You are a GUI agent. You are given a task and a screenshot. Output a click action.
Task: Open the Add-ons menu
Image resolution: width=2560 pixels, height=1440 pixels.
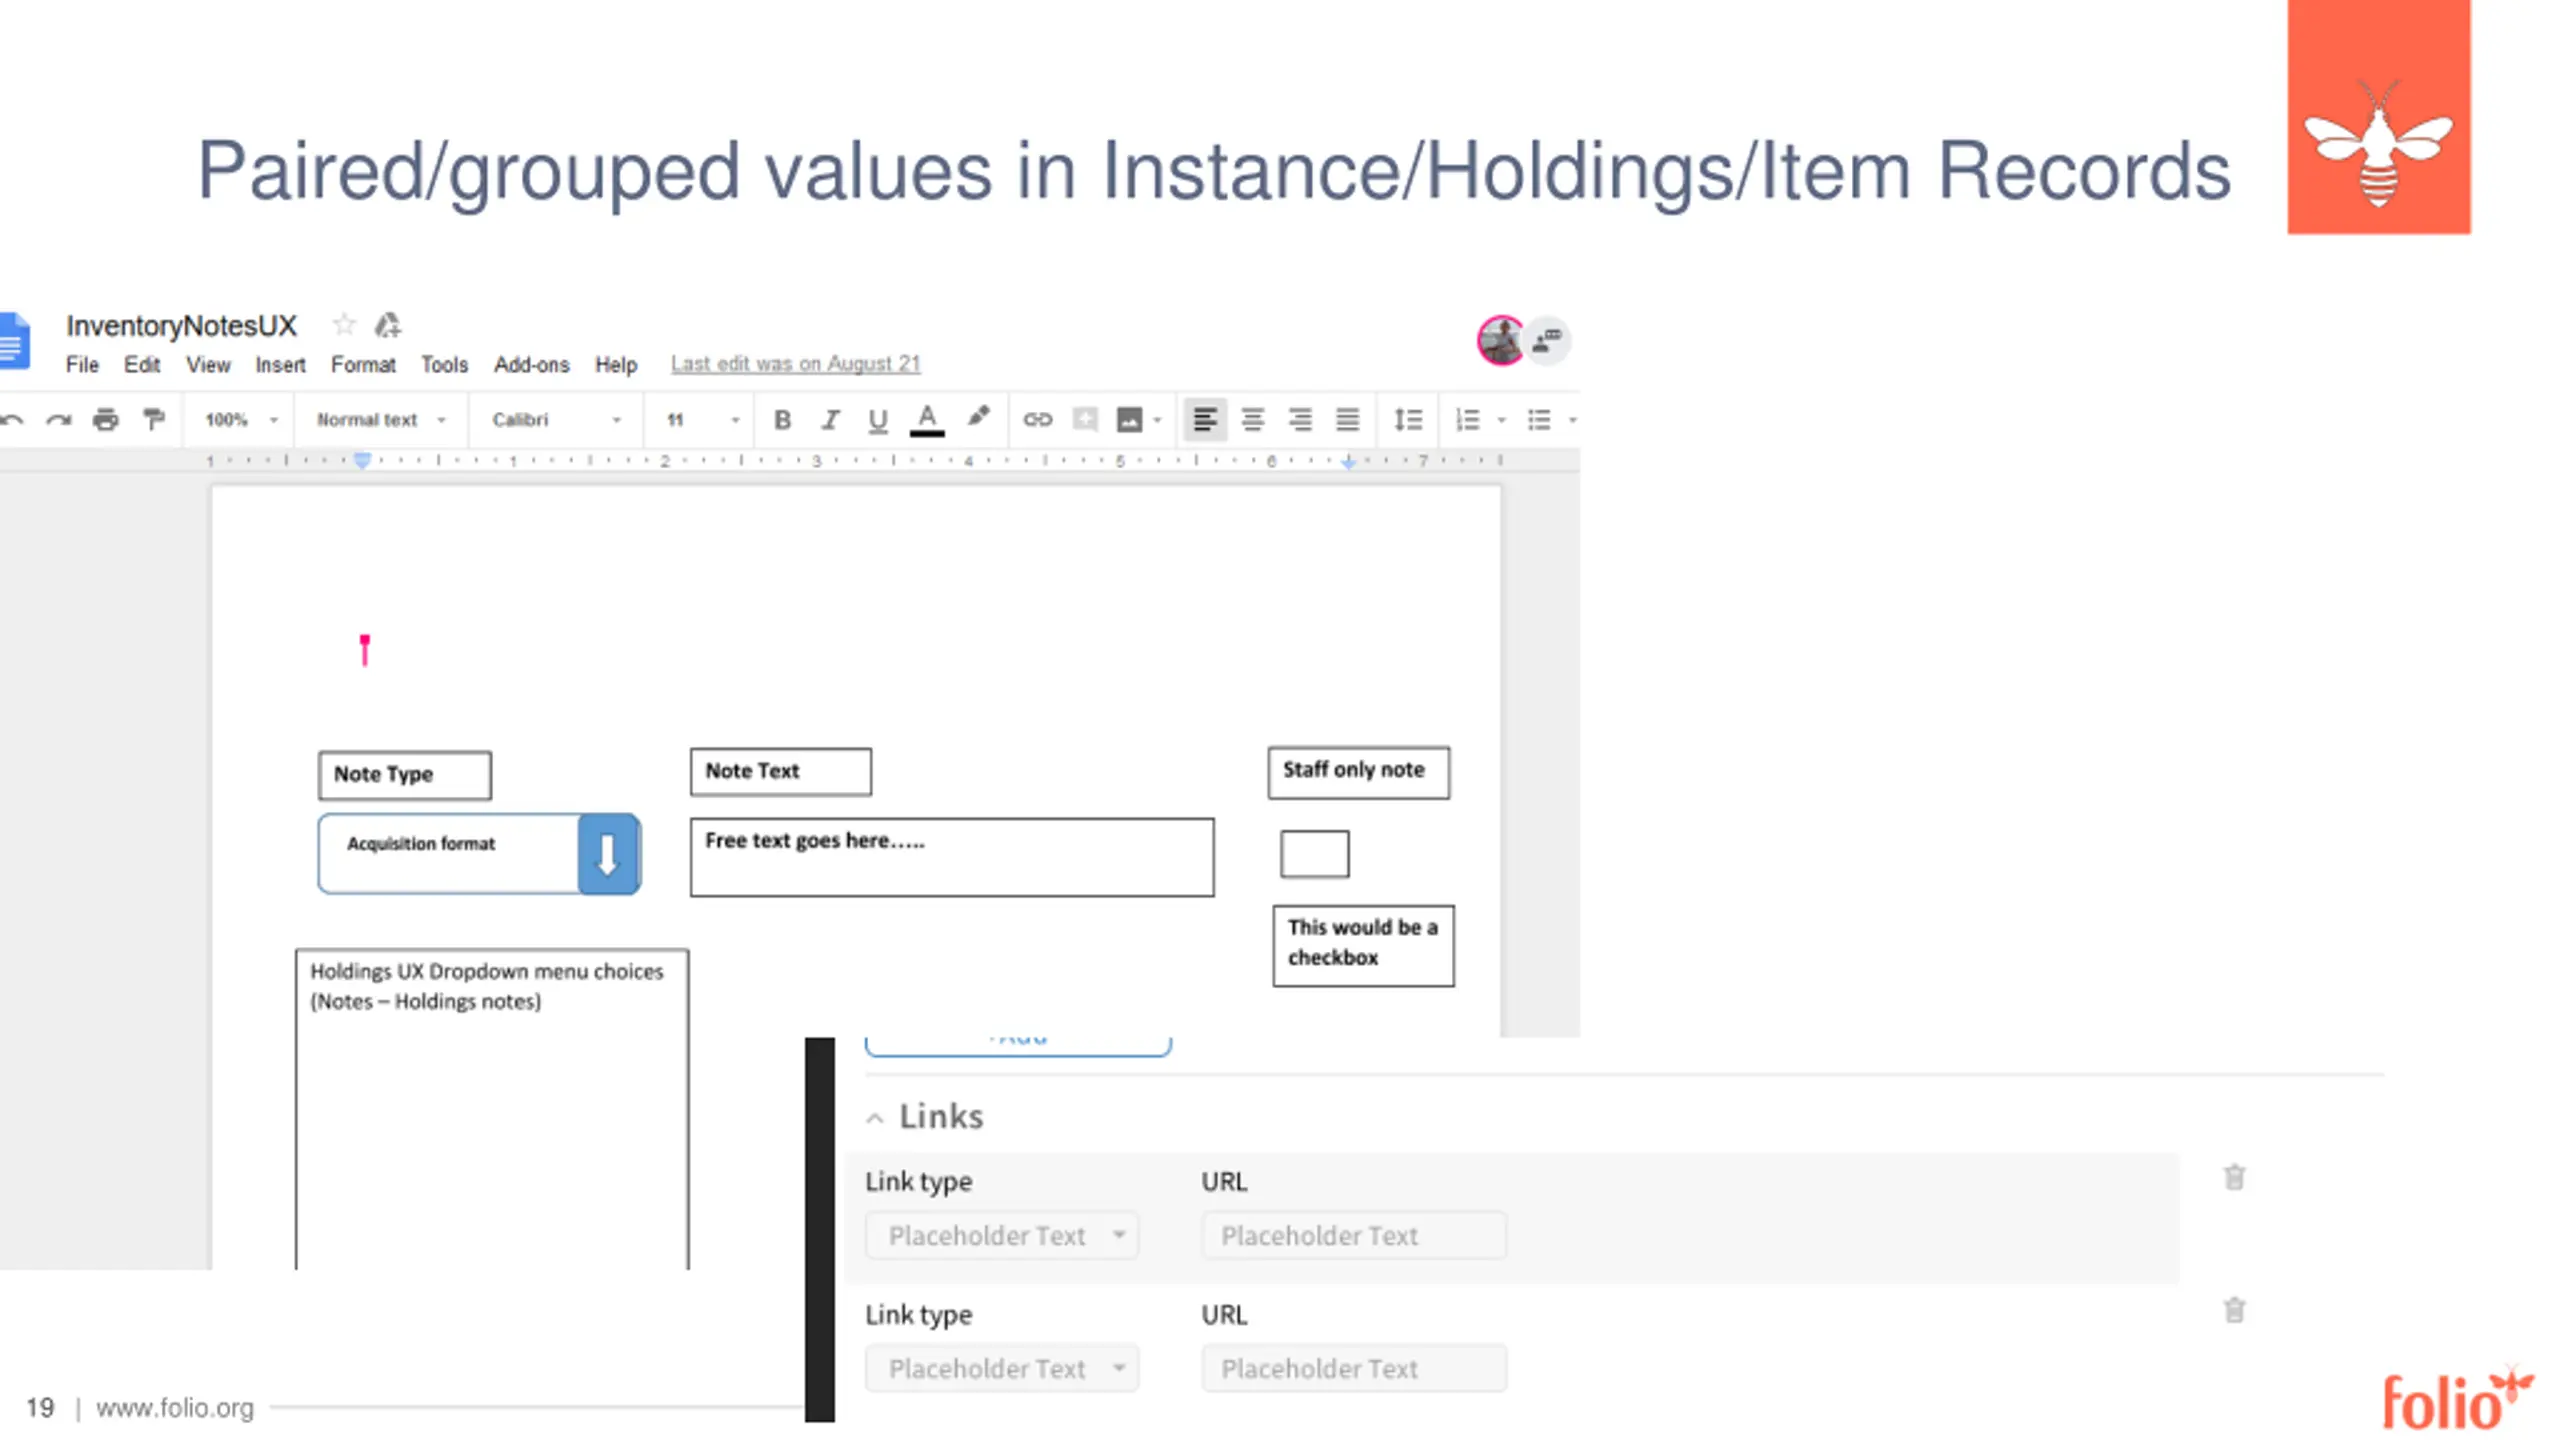[531, 365]
